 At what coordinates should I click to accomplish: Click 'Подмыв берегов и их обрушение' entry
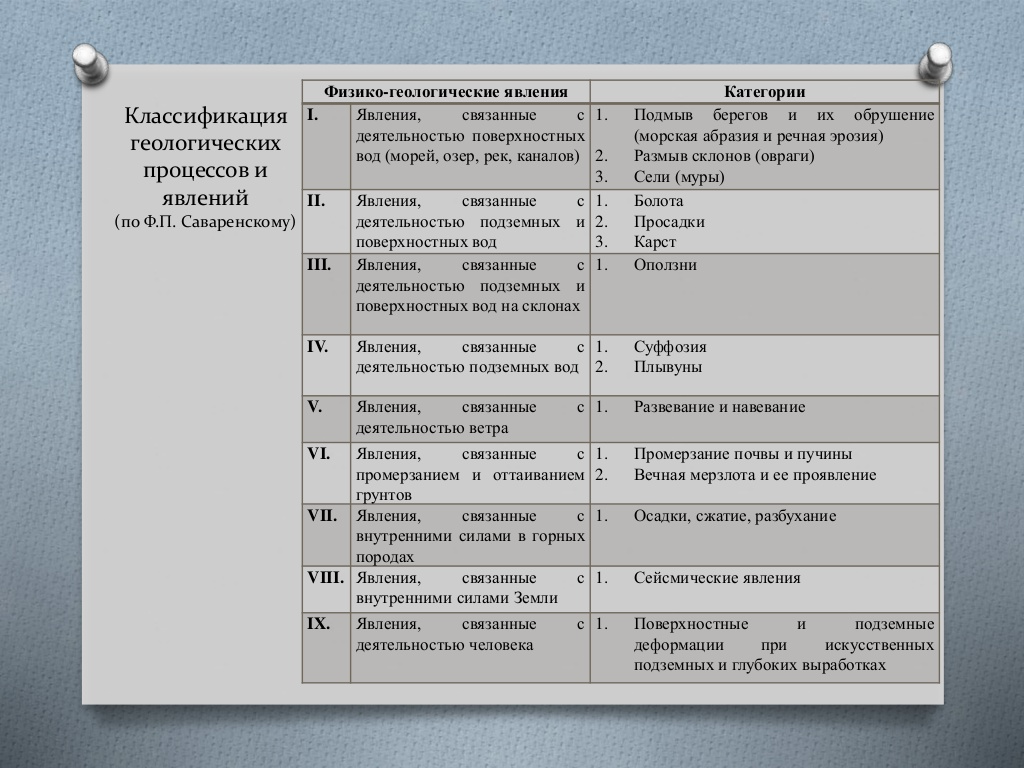[x=784, y=125]
